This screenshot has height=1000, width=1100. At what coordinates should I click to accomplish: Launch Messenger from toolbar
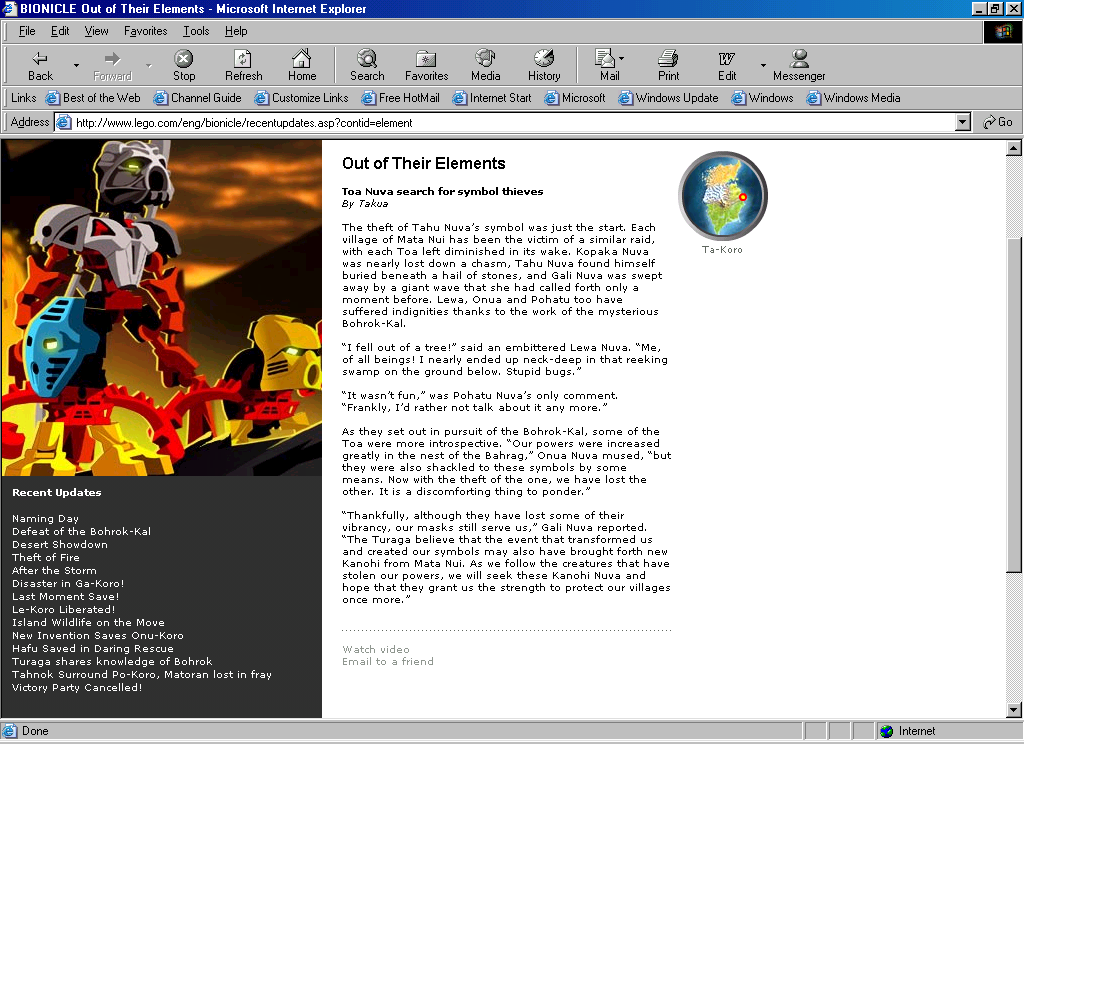point(798,65)
